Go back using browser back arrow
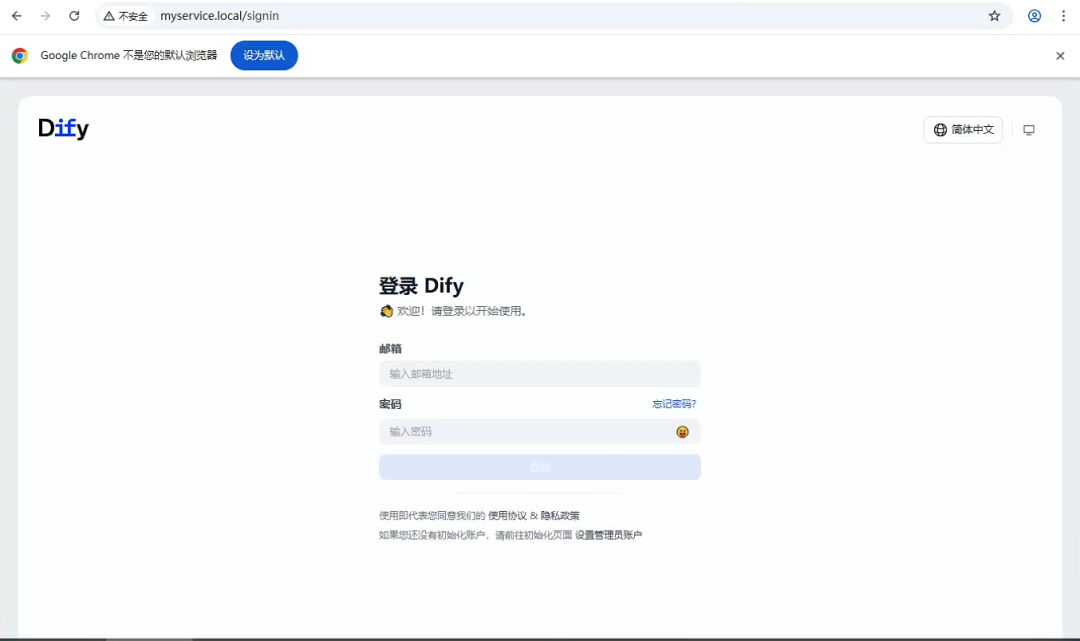Image resolution: width=1080 pixels, height=641 pixels. 17,16
